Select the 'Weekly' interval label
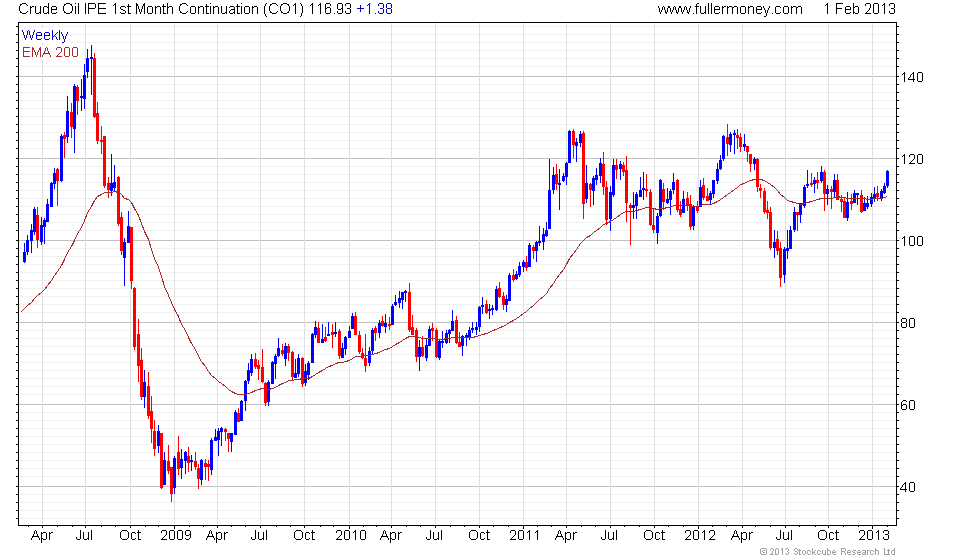This screenshot has width=980, height=560. 44,36
